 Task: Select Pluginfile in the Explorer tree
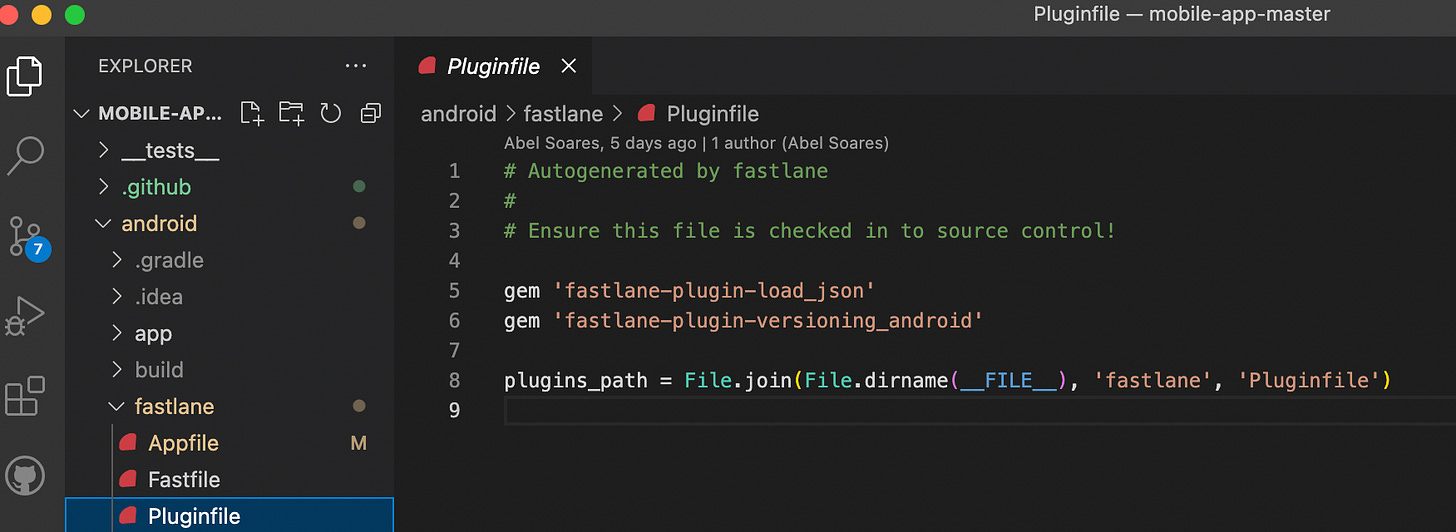pyautogui.click(x=229, y=516)
